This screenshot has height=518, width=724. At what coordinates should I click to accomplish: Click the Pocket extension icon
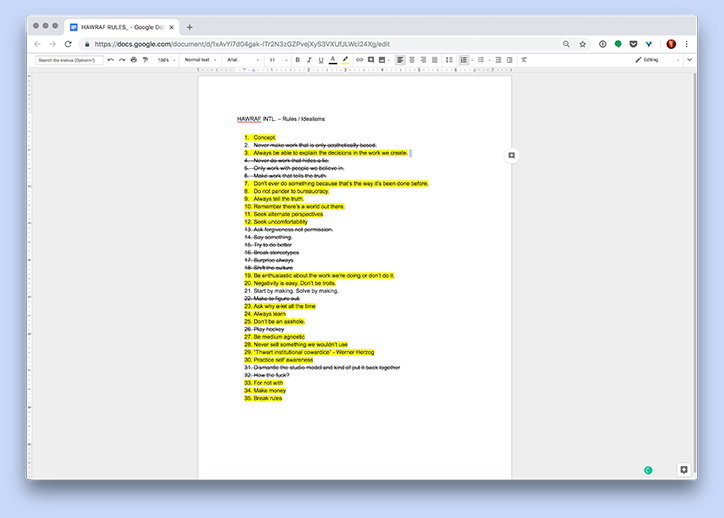pyautogui.click(x=634, y=44)
